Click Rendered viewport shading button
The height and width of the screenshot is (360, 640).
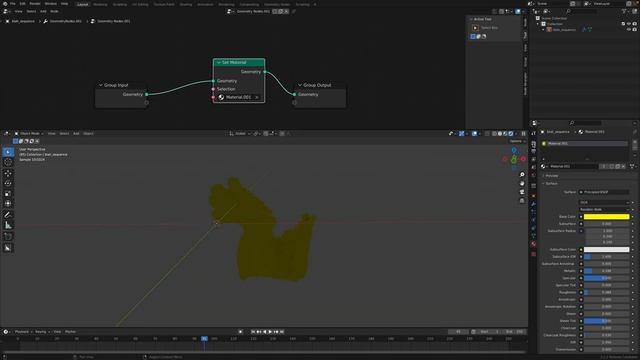(x=511, y=133)
